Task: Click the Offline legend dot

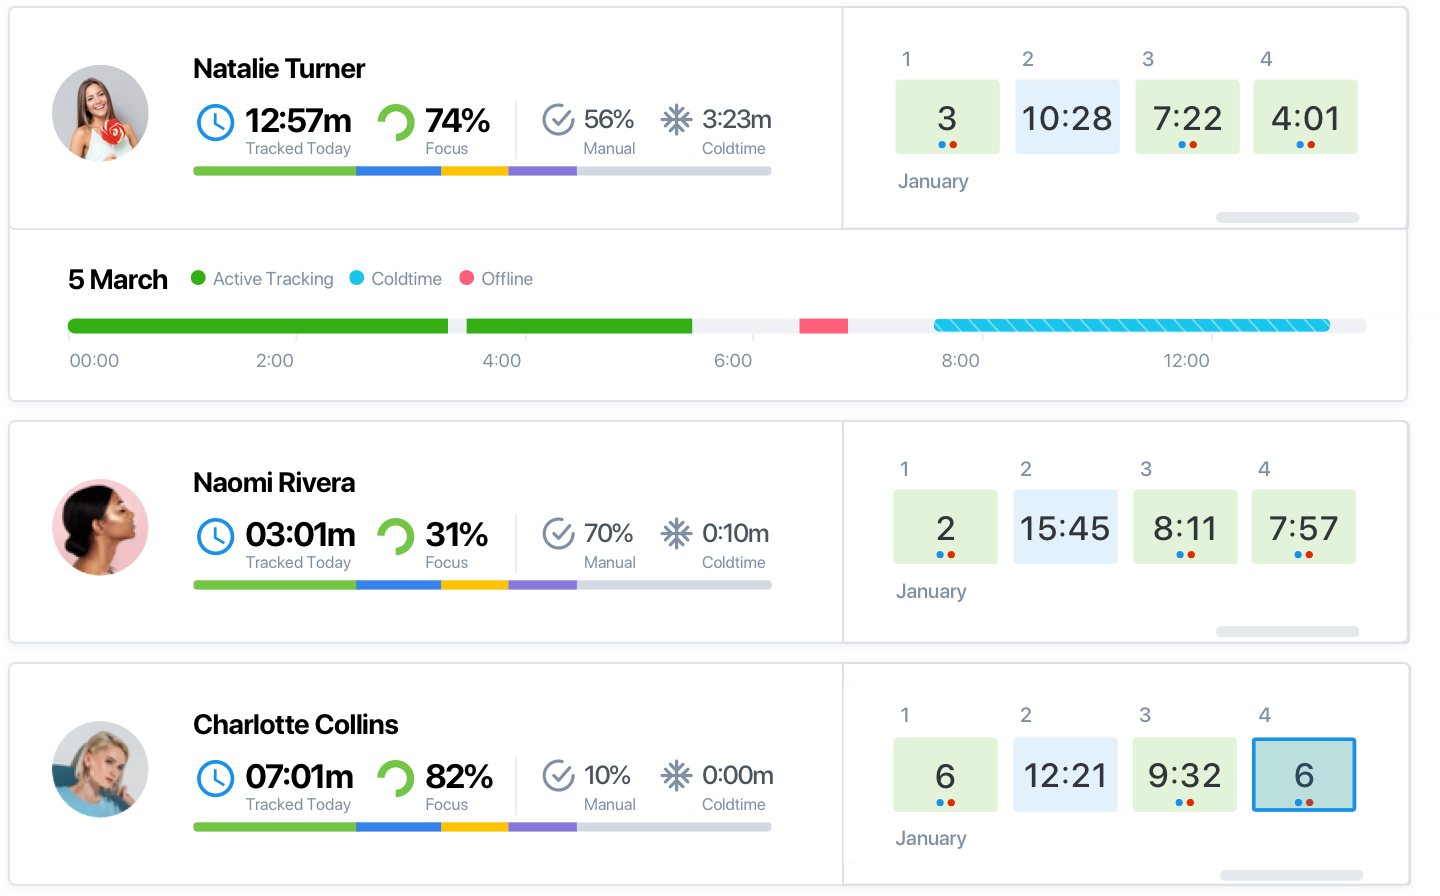Action: 466,278
